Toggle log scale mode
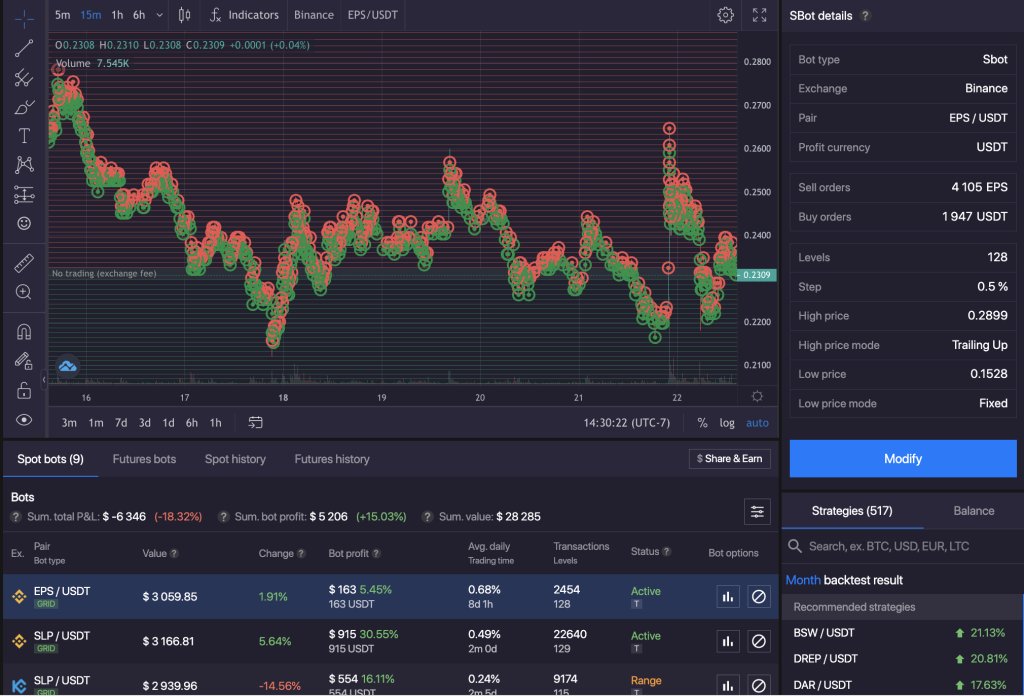Viewport: 1024px width, 697px height. point(727,423)
